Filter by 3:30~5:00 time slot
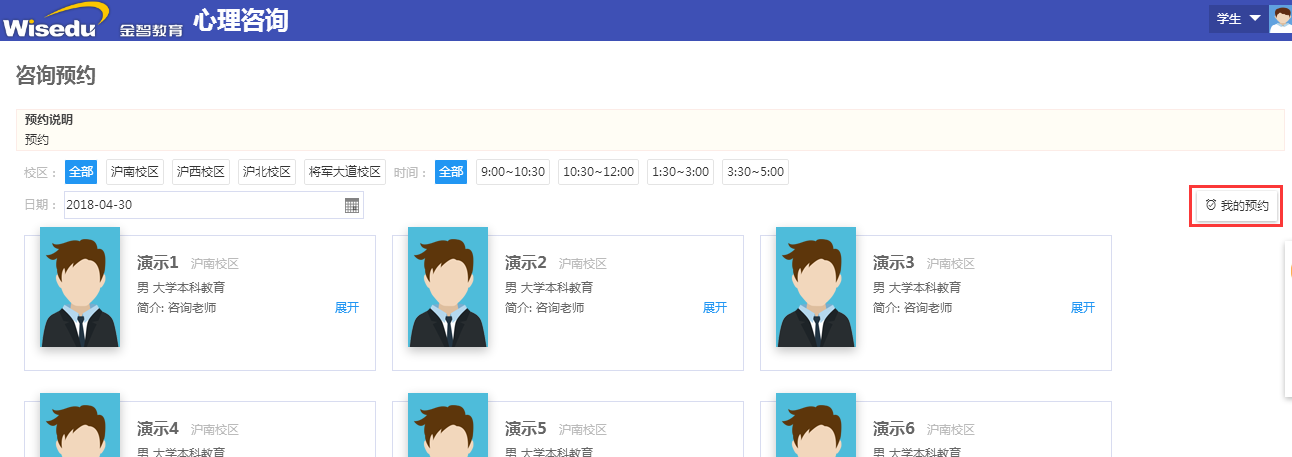 click(755, 172)
